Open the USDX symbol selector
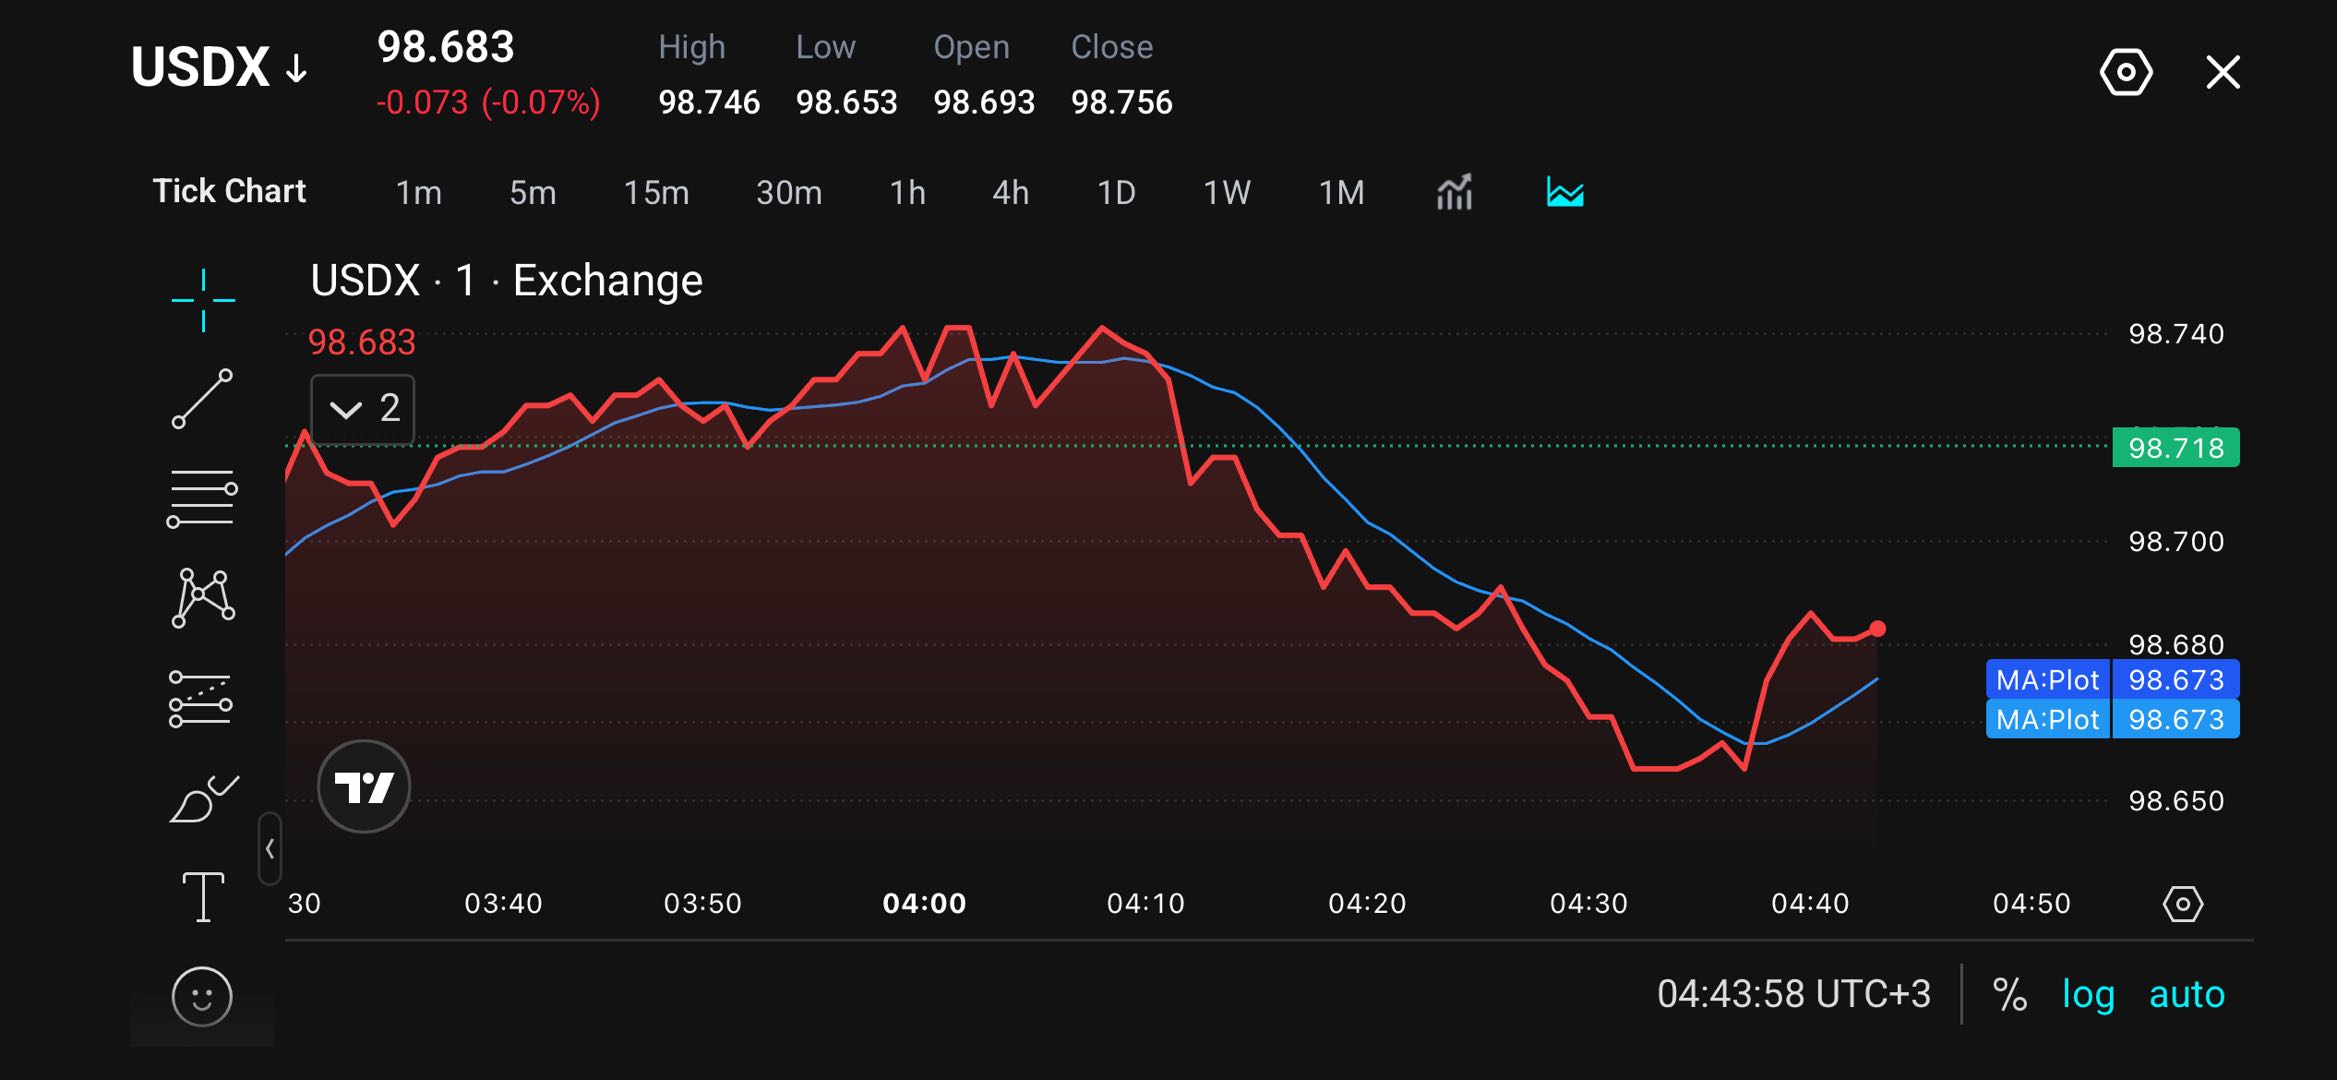 (219, 68)
